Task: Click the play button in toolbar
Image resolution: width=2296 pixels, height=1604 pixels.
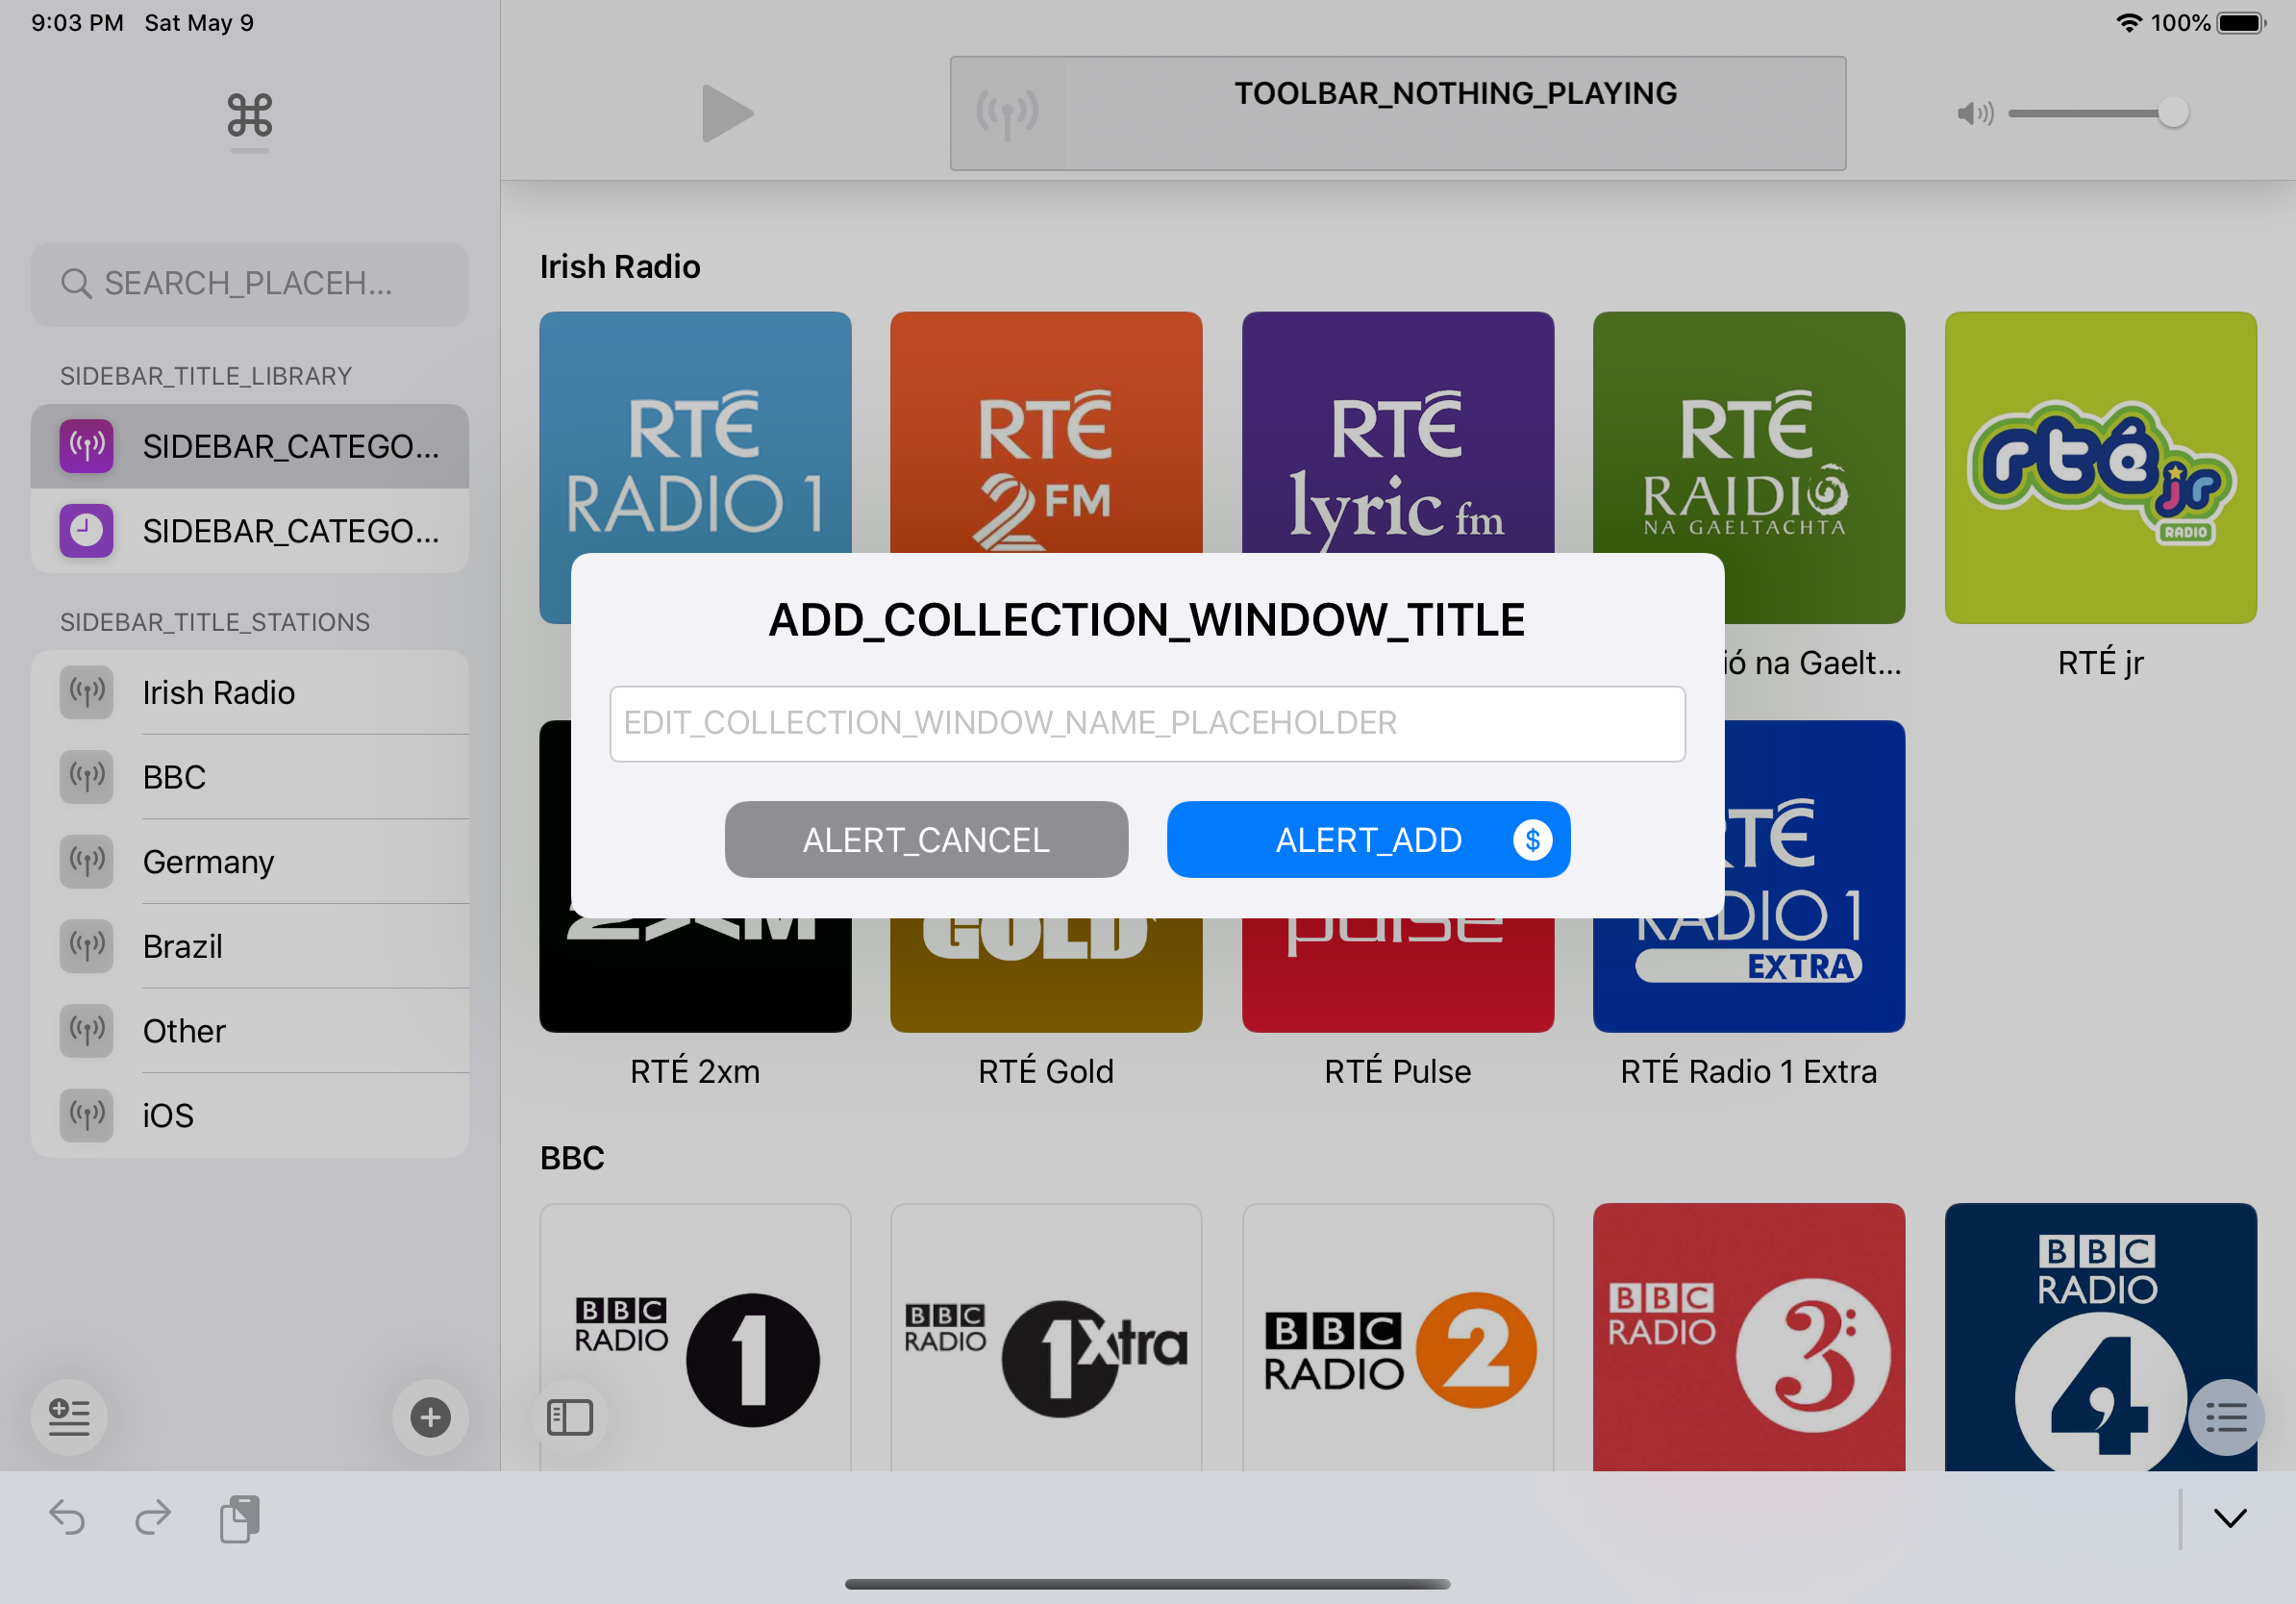Action: click(x=726, y=113)
